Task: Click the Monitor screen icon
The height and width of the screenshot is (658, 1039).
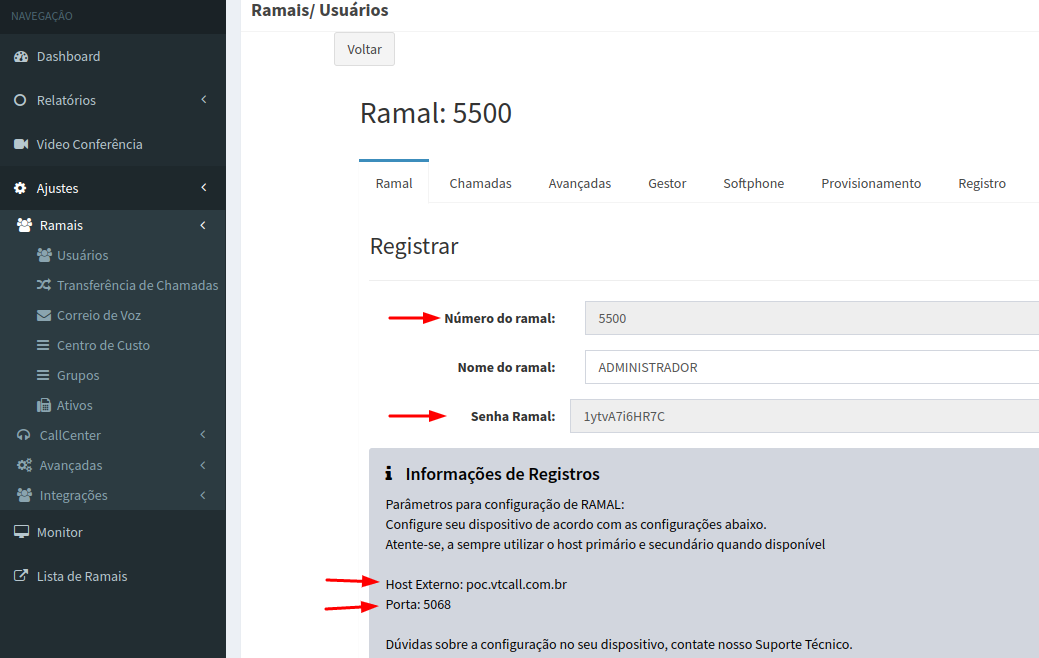Action: [x=20, y=532]
